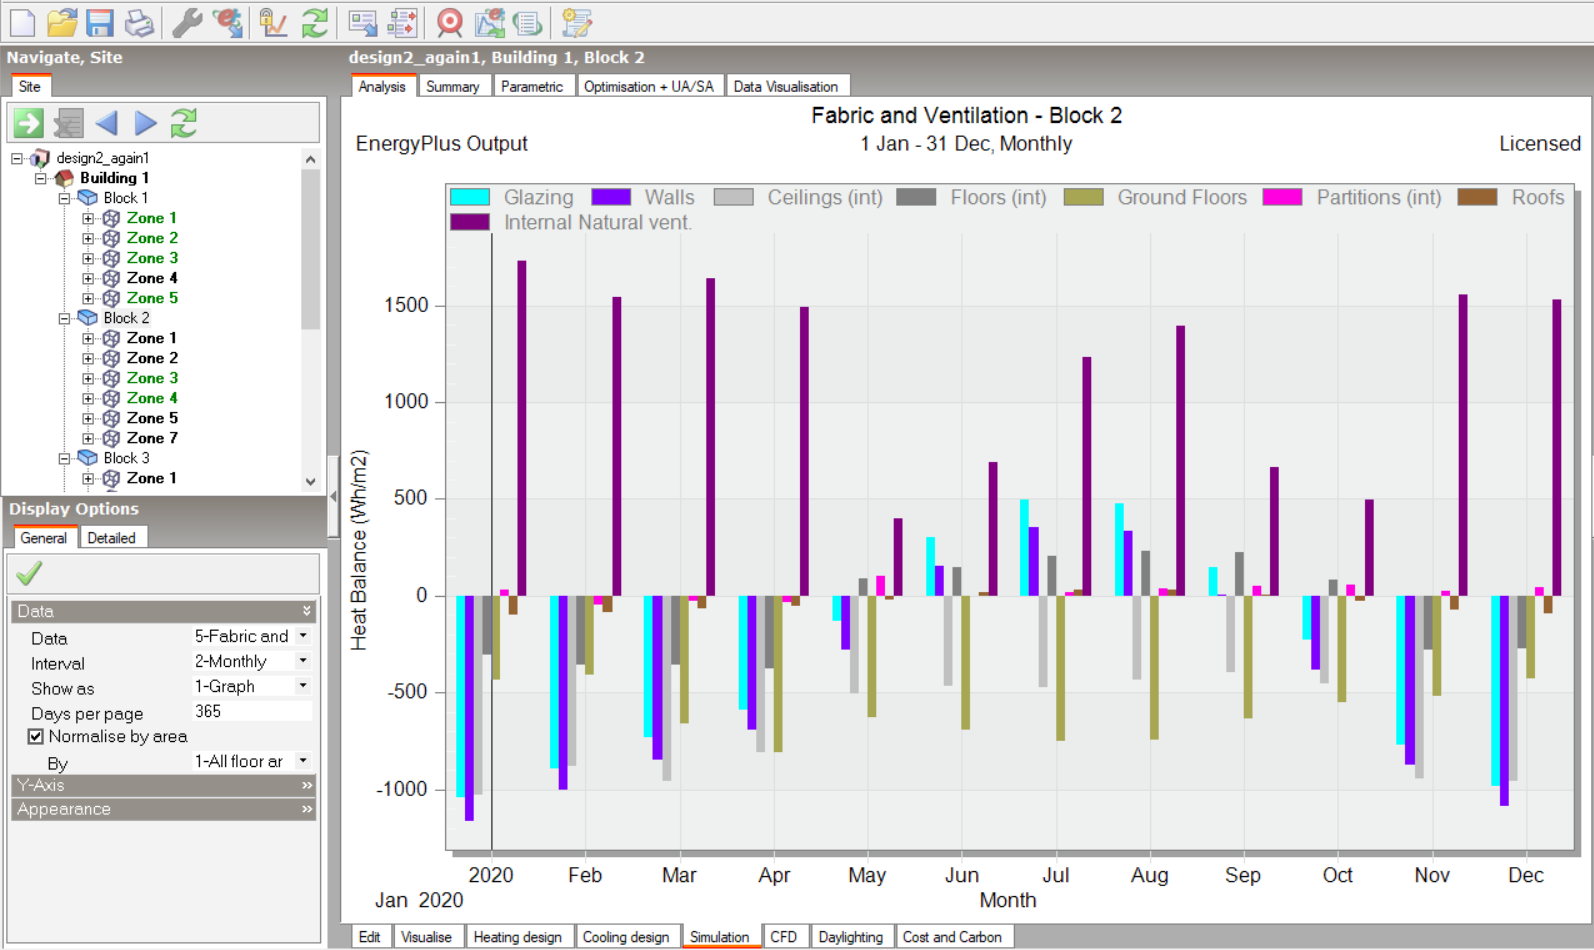Expand the Appearance section

point(164,809)
